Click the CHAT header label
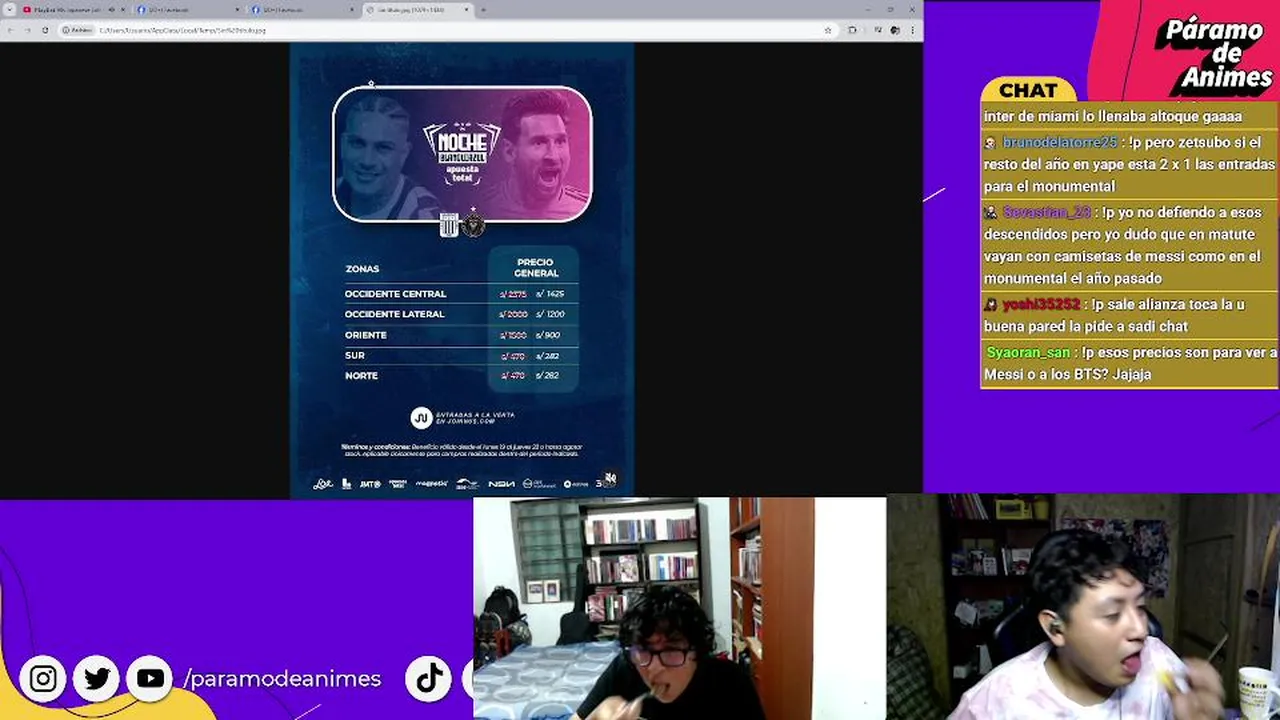This screenshot has width=1280, height=720. 1028,91
